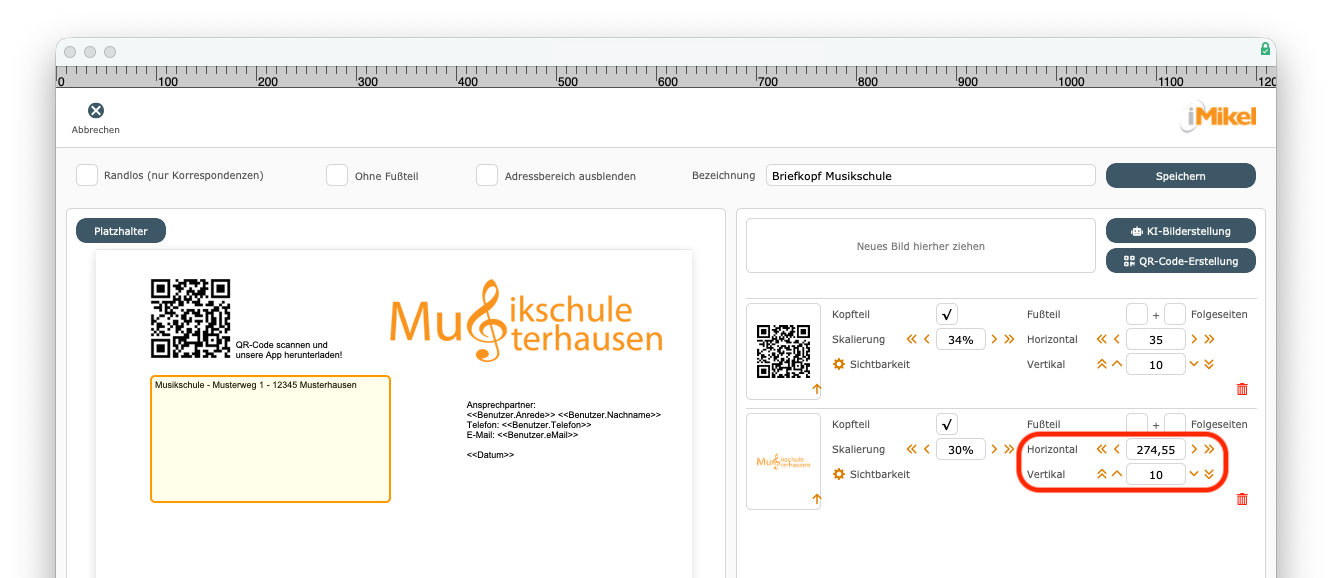Image resolution: width=1332 pixels, height=578 pixels.
Task: Click the green lock icon in title bar
Action: [1265, 48]
